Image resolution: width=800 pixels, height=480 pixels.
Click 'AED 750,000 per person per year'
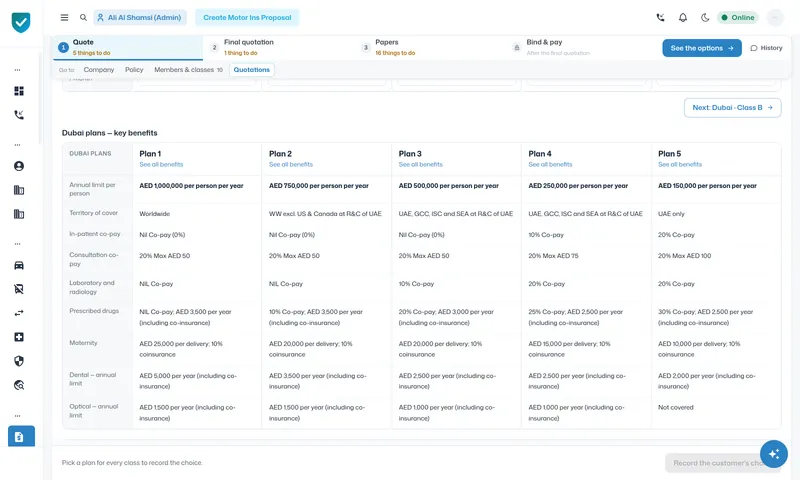click(318, 186)
